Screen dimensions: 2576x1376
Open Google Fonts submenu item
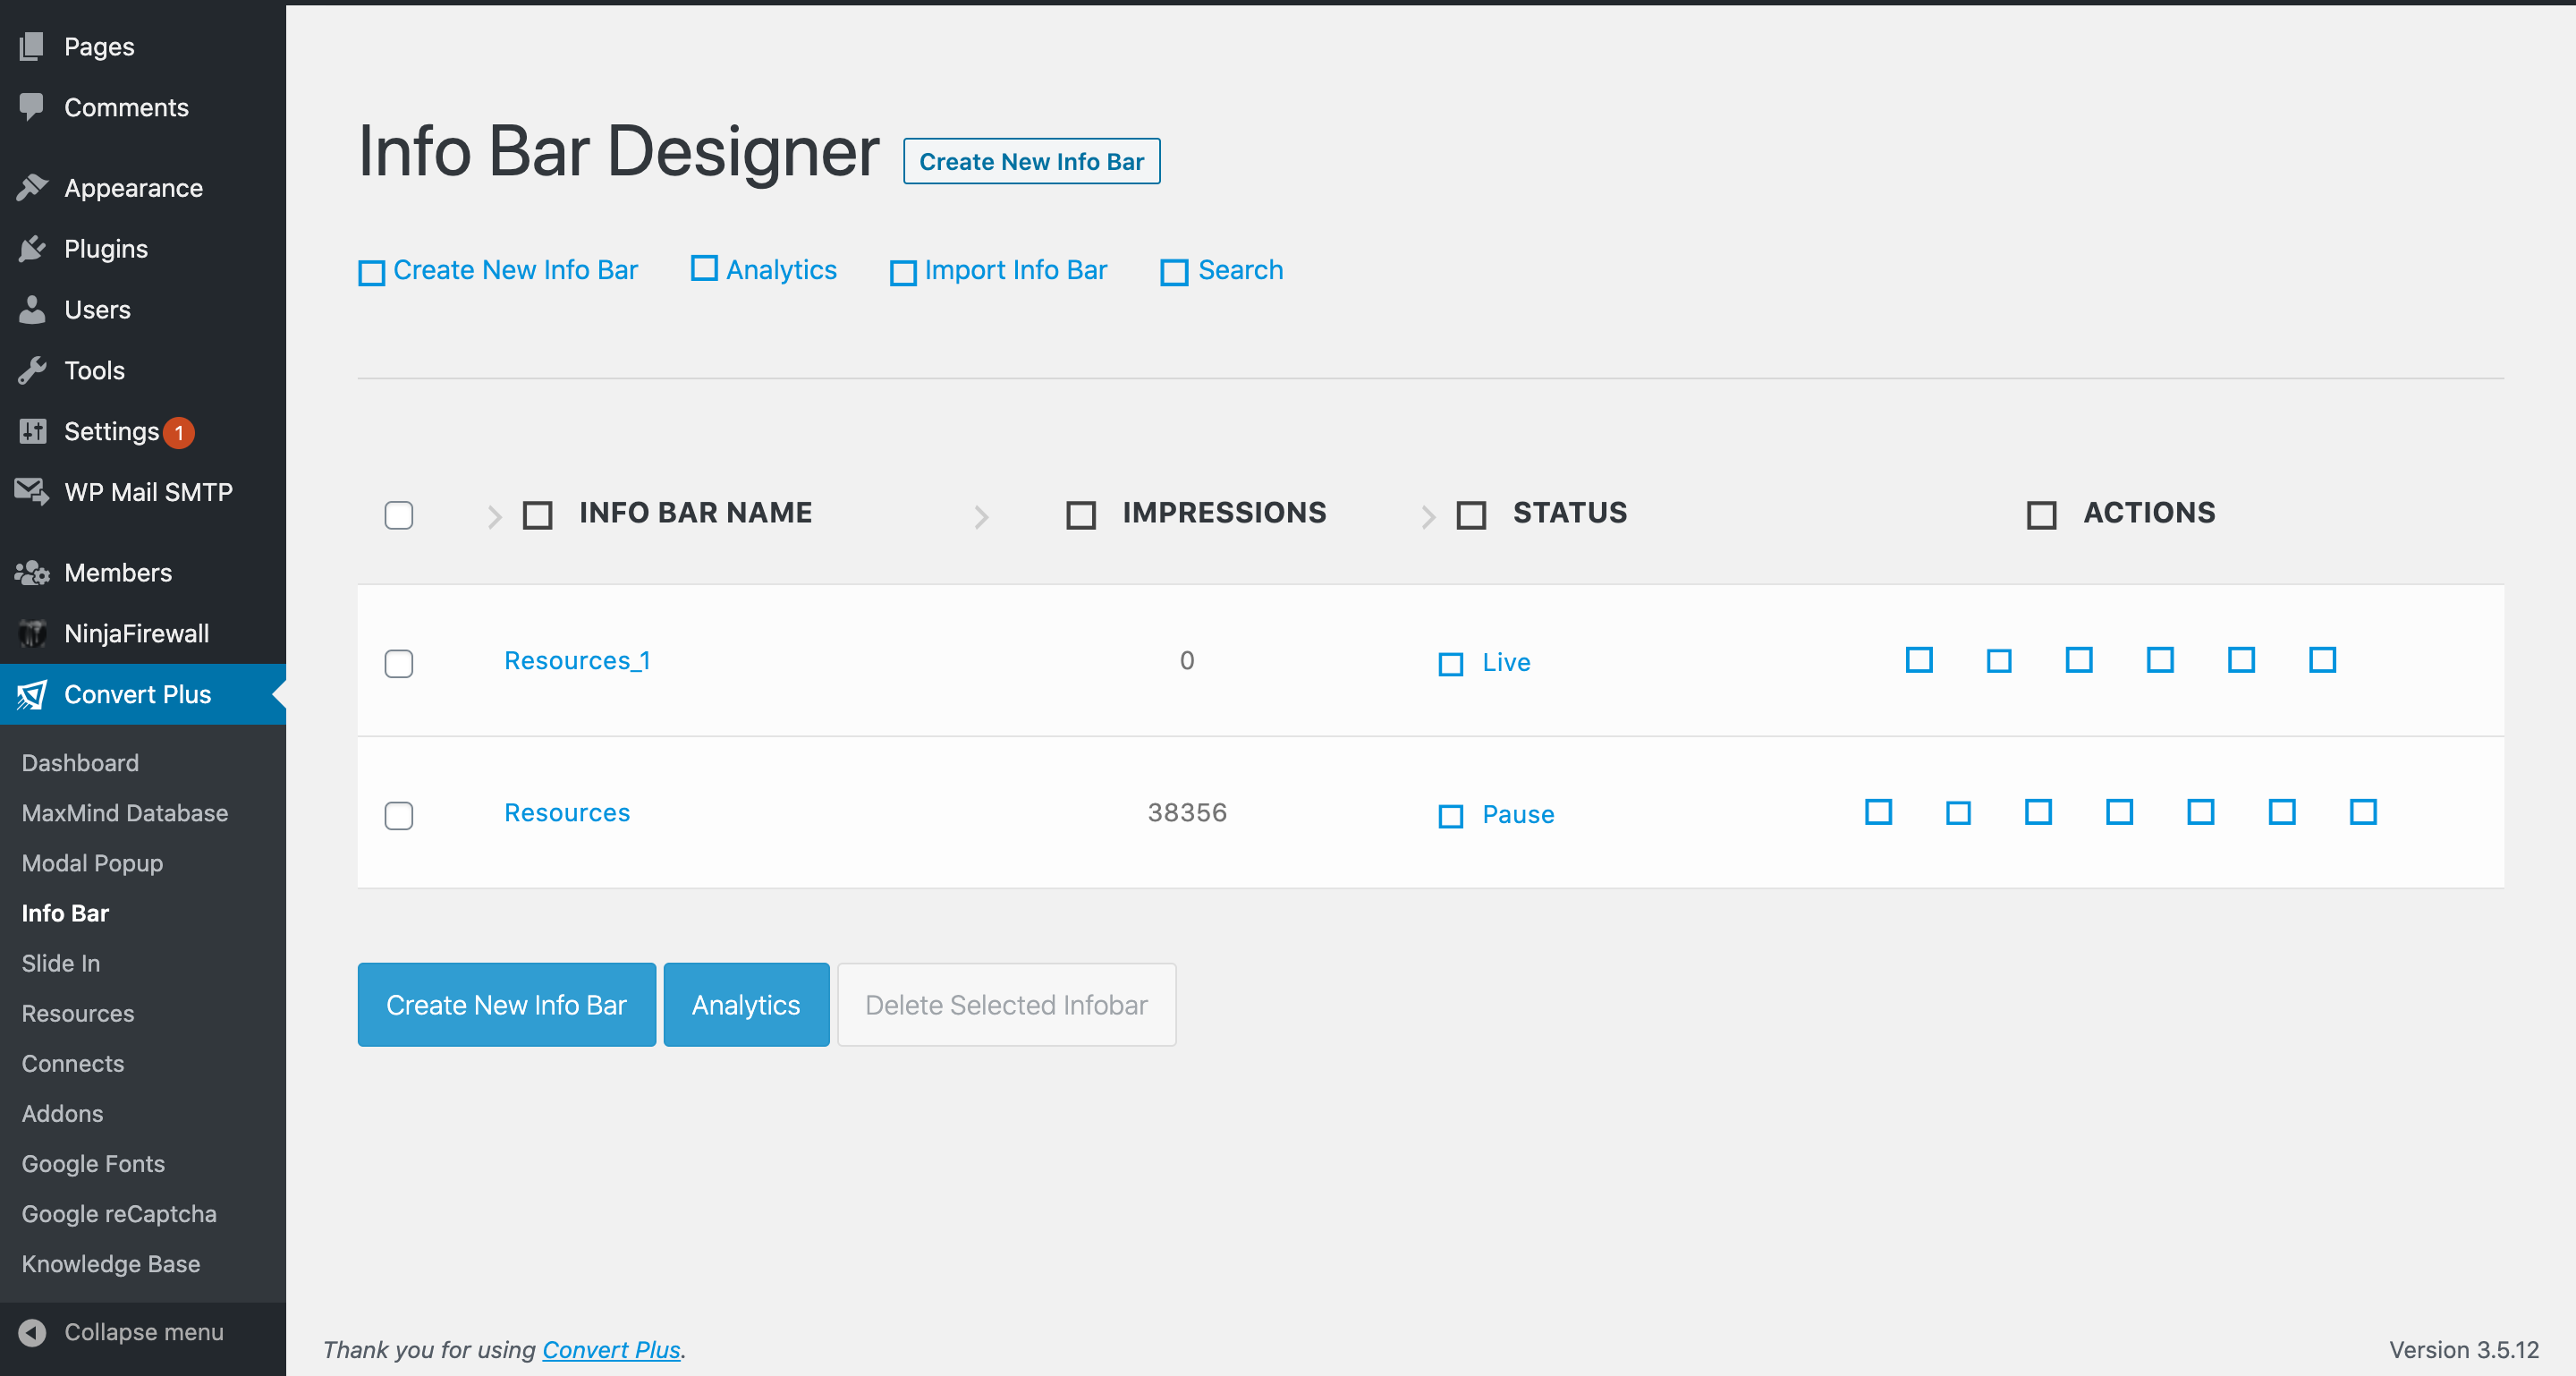click(93, 1163)
